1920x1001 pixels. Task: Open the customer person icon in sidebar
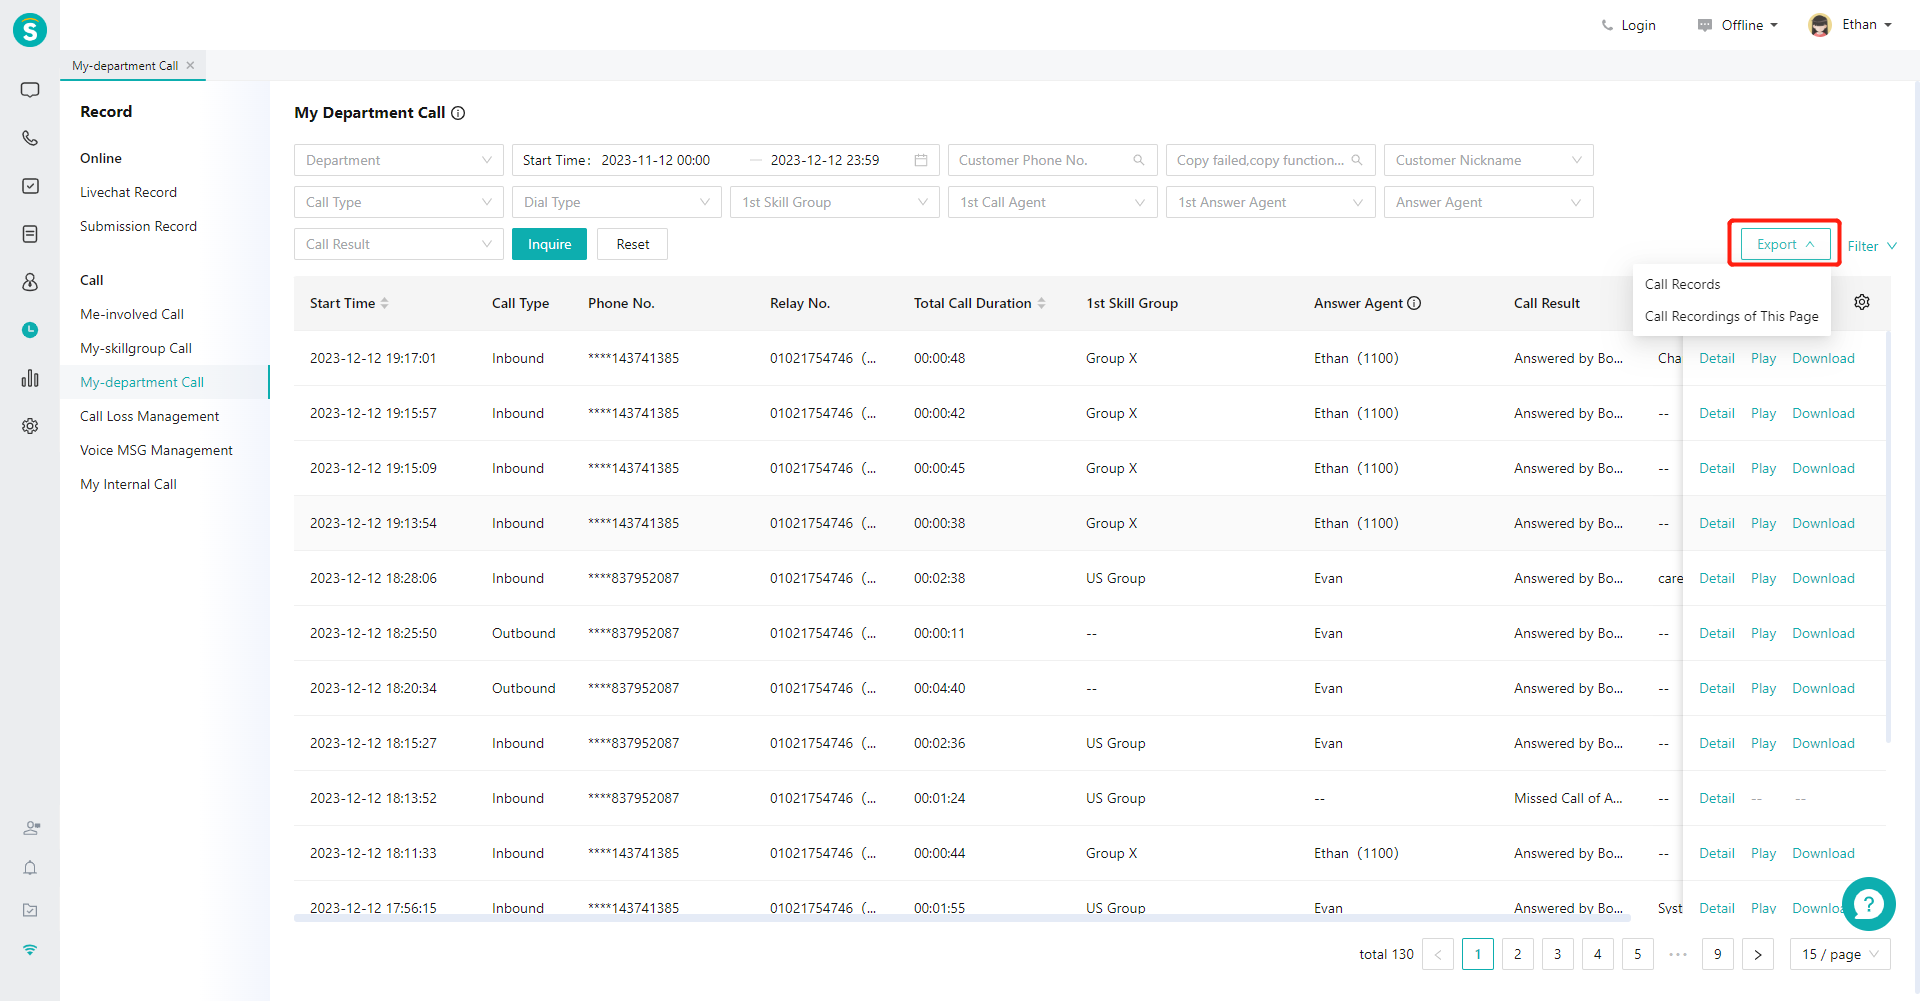click(30, 282)
